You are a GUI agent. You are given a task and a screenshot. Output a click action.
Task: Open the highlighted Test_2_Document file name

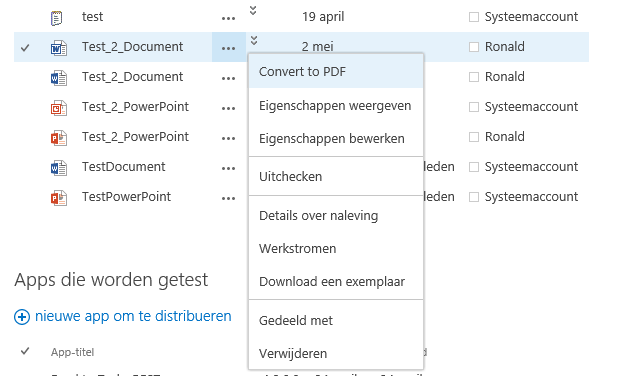click(x=132, y=47)
